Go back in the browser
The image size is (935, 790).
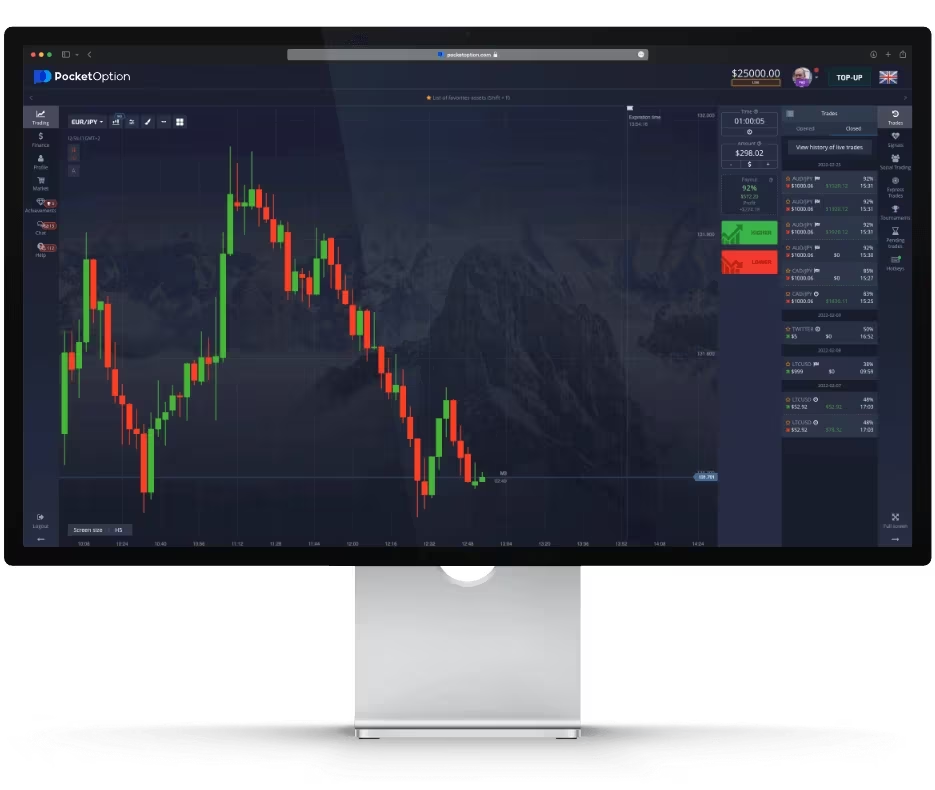click(89, 54)
